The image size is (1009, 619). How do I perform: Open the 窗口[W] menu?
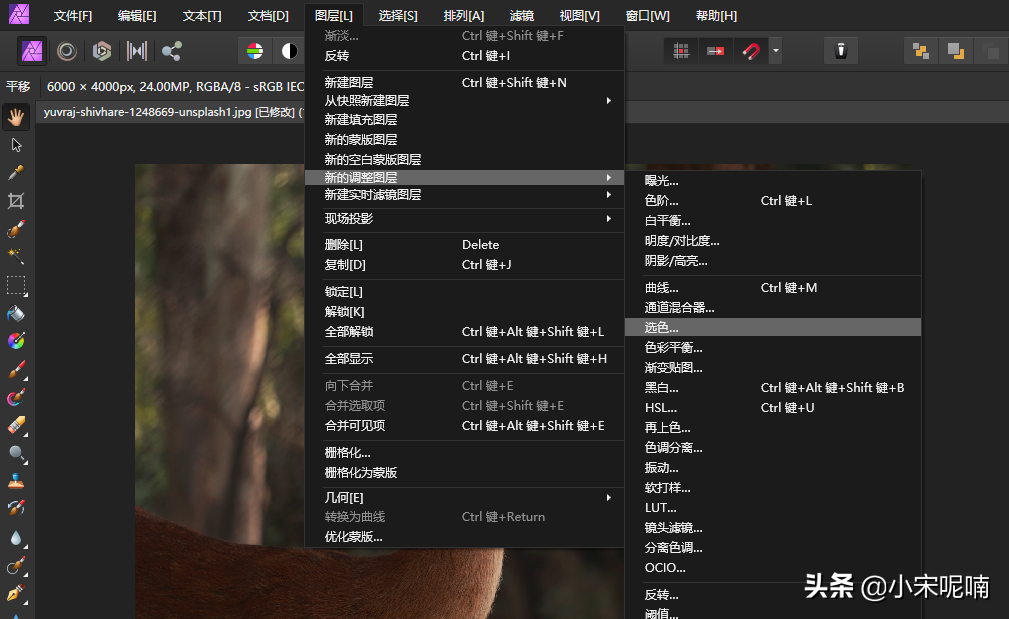pyautogui.click(x=647, y=15)
